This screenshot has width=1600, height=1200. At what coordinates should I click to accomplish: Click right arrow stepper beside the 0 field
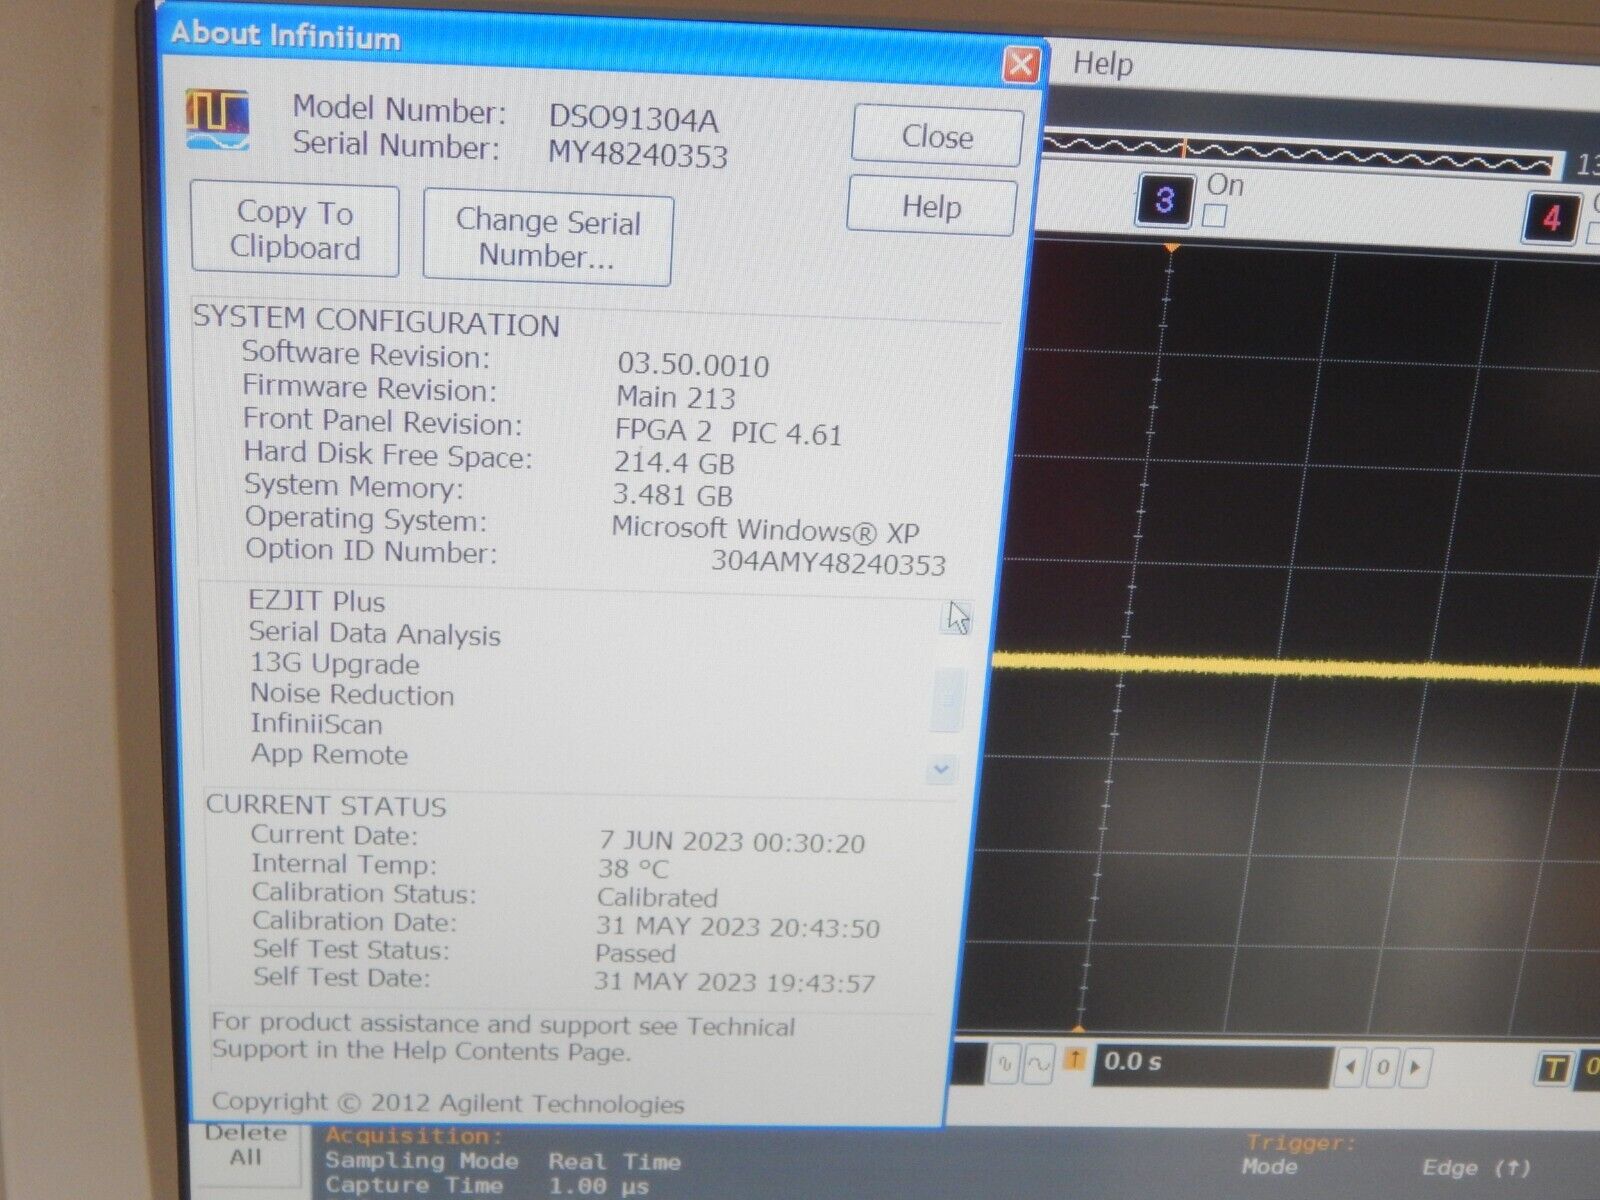[x=1417, y=1068]
